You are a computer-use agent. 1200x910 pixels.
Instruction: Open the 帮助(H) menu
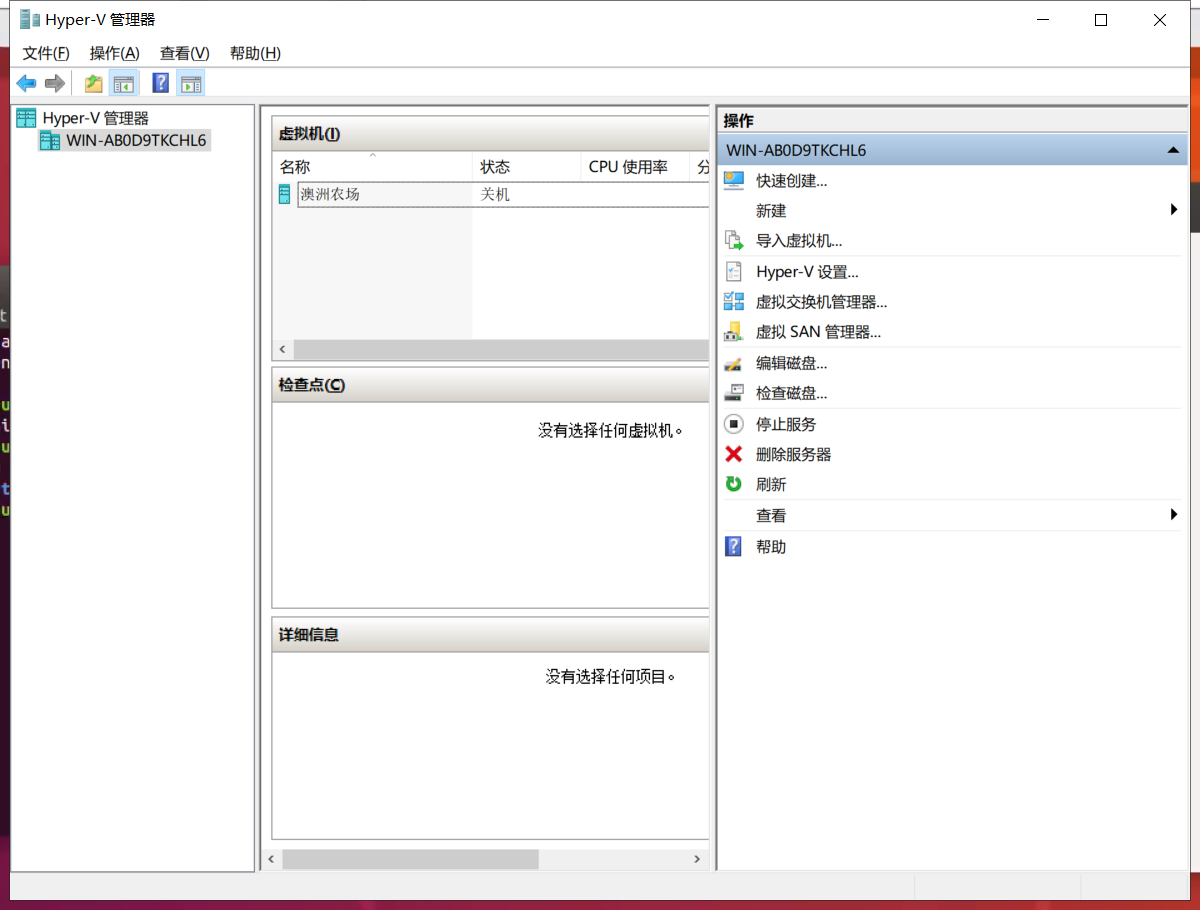255,53
